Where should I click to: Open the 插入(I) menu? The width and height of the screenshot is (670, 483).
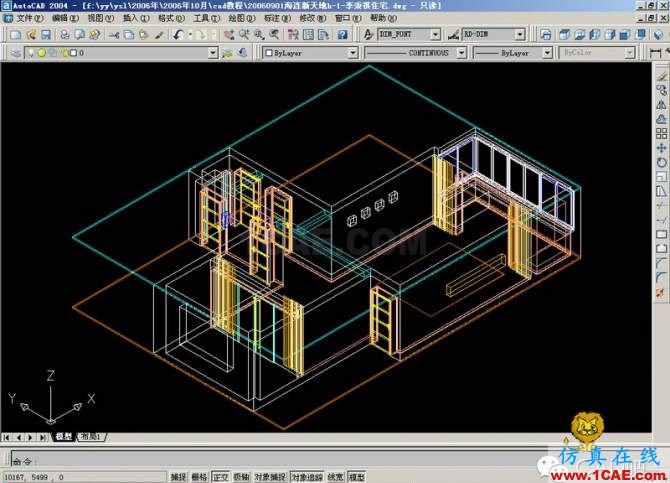tap(136, 18)
